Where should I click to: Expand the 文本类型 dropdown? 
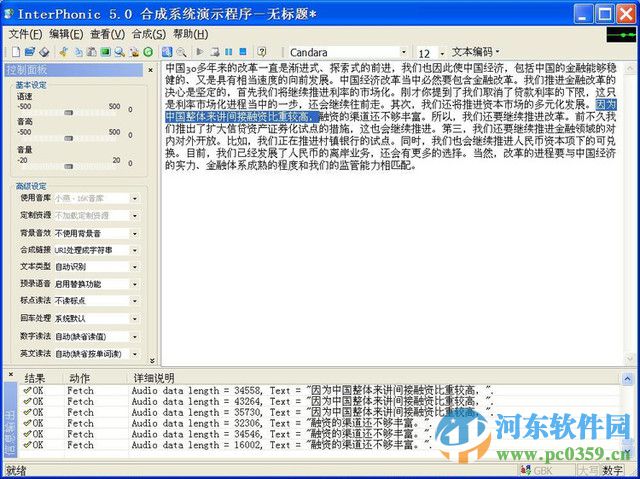(135, 267)
